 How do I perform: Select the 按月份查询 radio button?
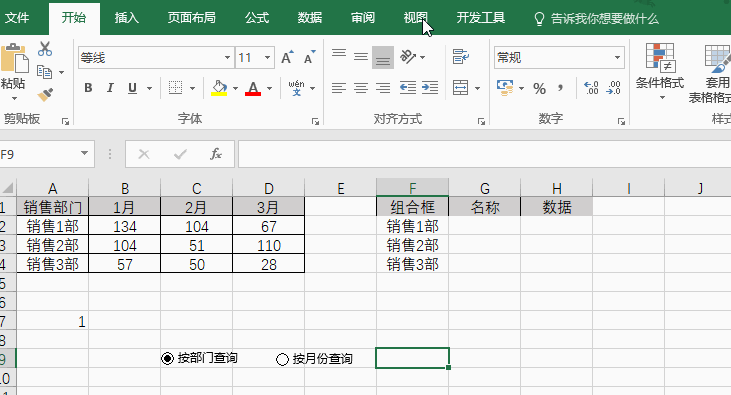tap(282, 359)
